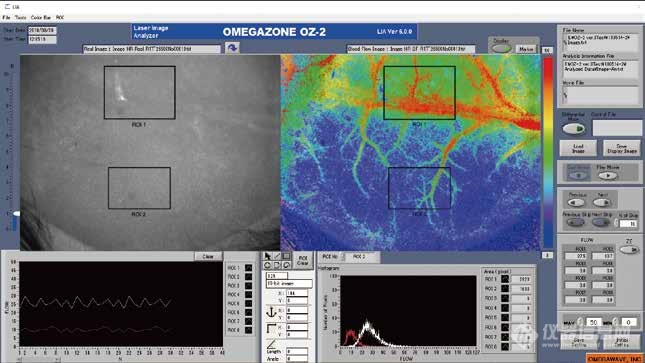Open the File menu

click(x=6, y=18)
